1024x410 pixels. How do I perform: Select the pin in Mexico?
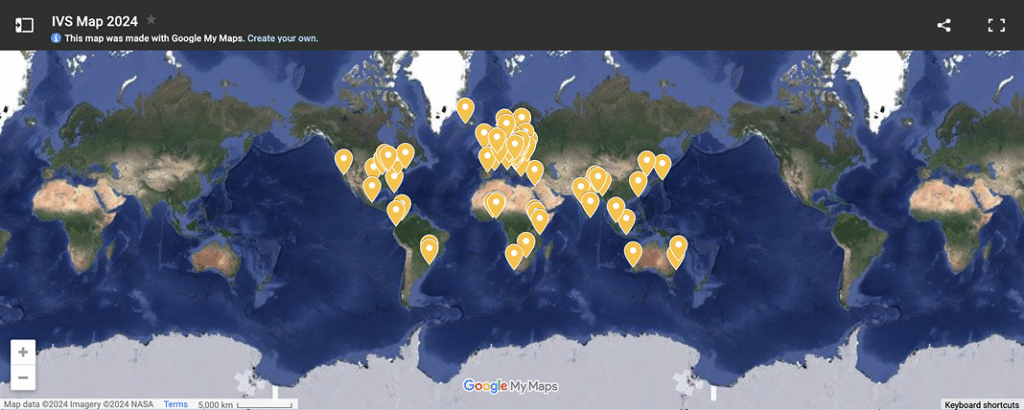pyautogui.click(x=372, y=187)
